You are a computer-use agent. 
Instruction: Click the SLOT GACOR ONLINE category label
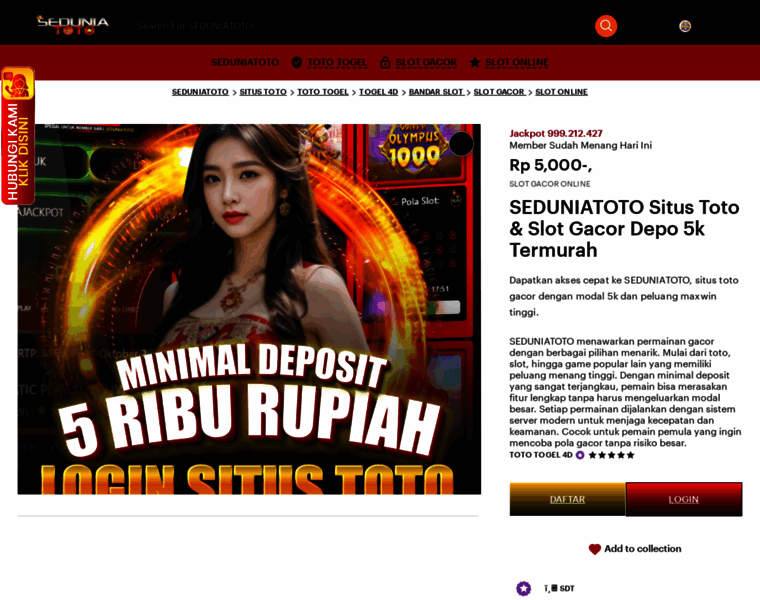(x=550, y=184)
